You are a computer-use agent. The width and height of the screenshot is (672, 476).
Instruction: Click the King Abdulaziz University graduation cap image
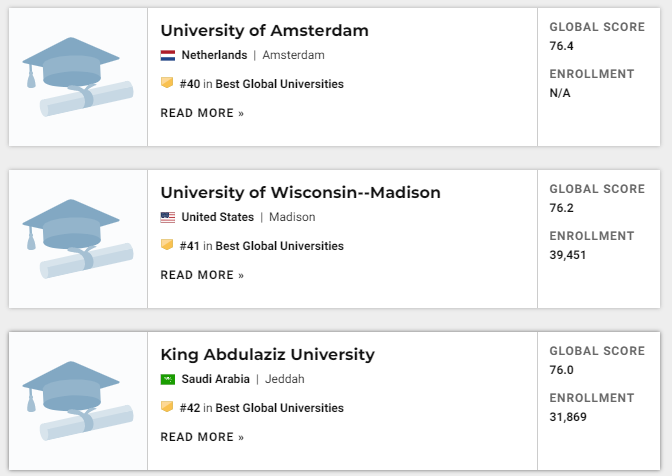[78, 401]
